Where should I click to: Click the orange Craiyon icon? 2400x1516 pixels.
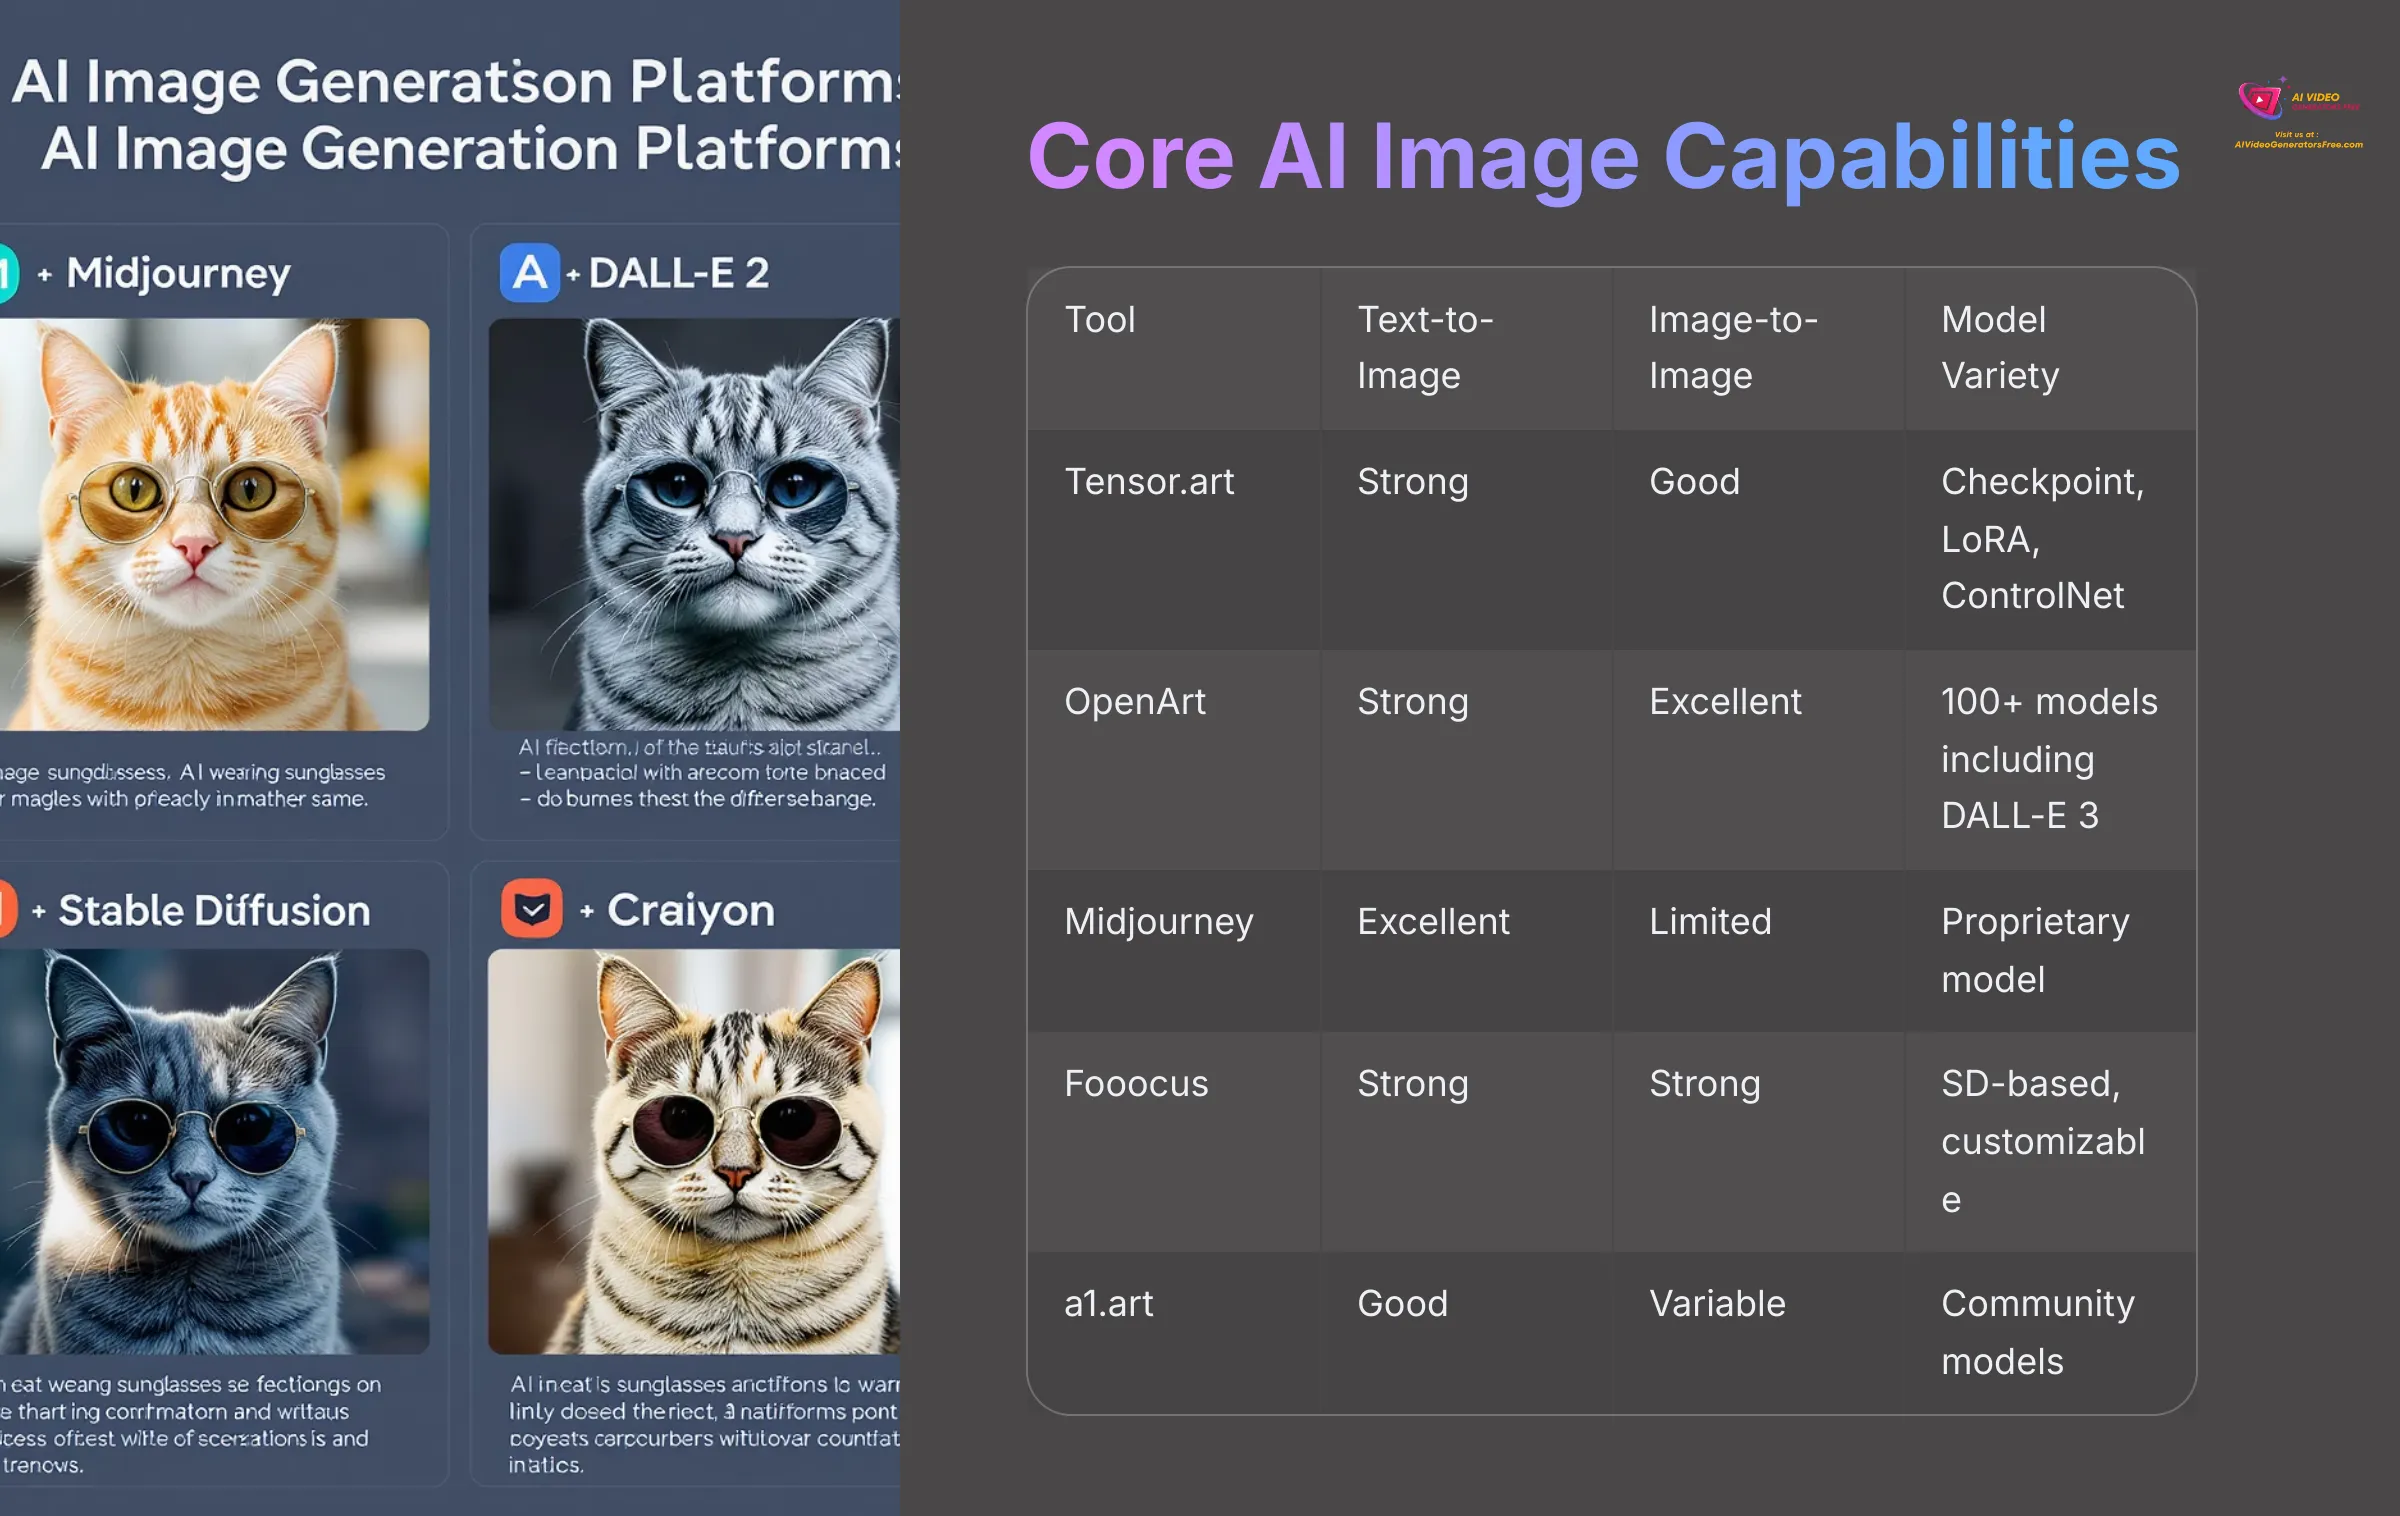coord(532,908)
